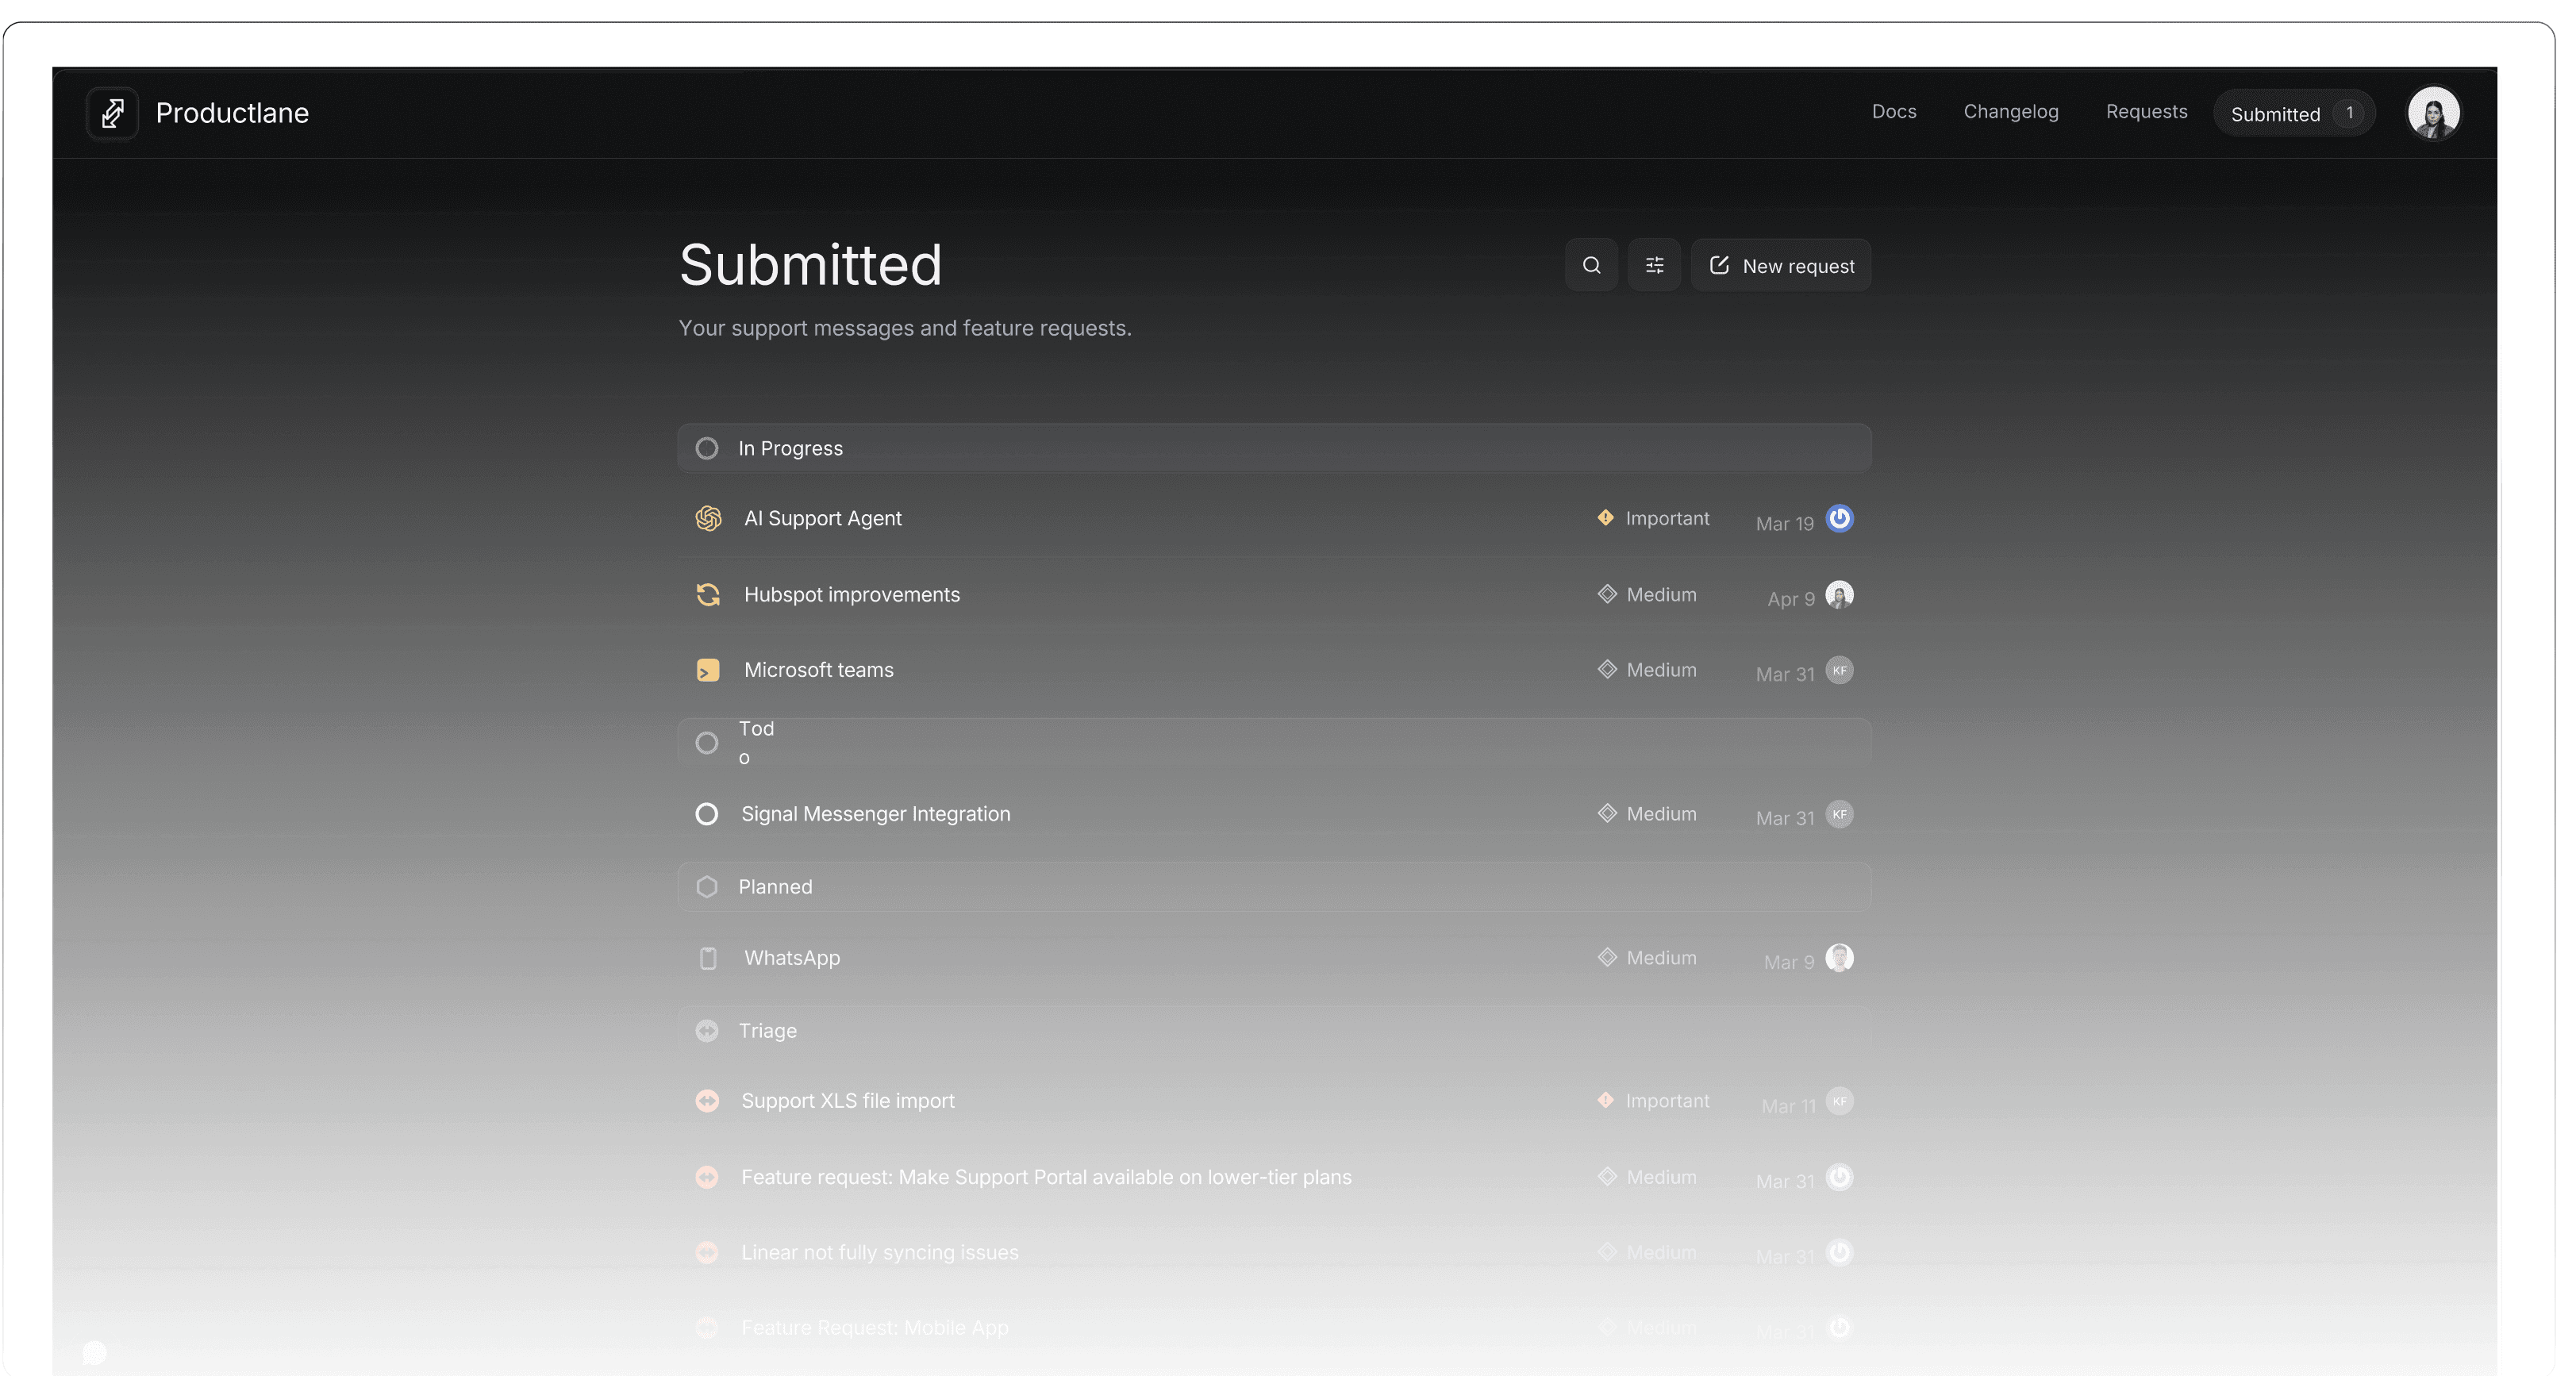Open the search icon near New request
Image resolution: width=2576 pixels, height=1376 pixels.
pos(1592,265)
